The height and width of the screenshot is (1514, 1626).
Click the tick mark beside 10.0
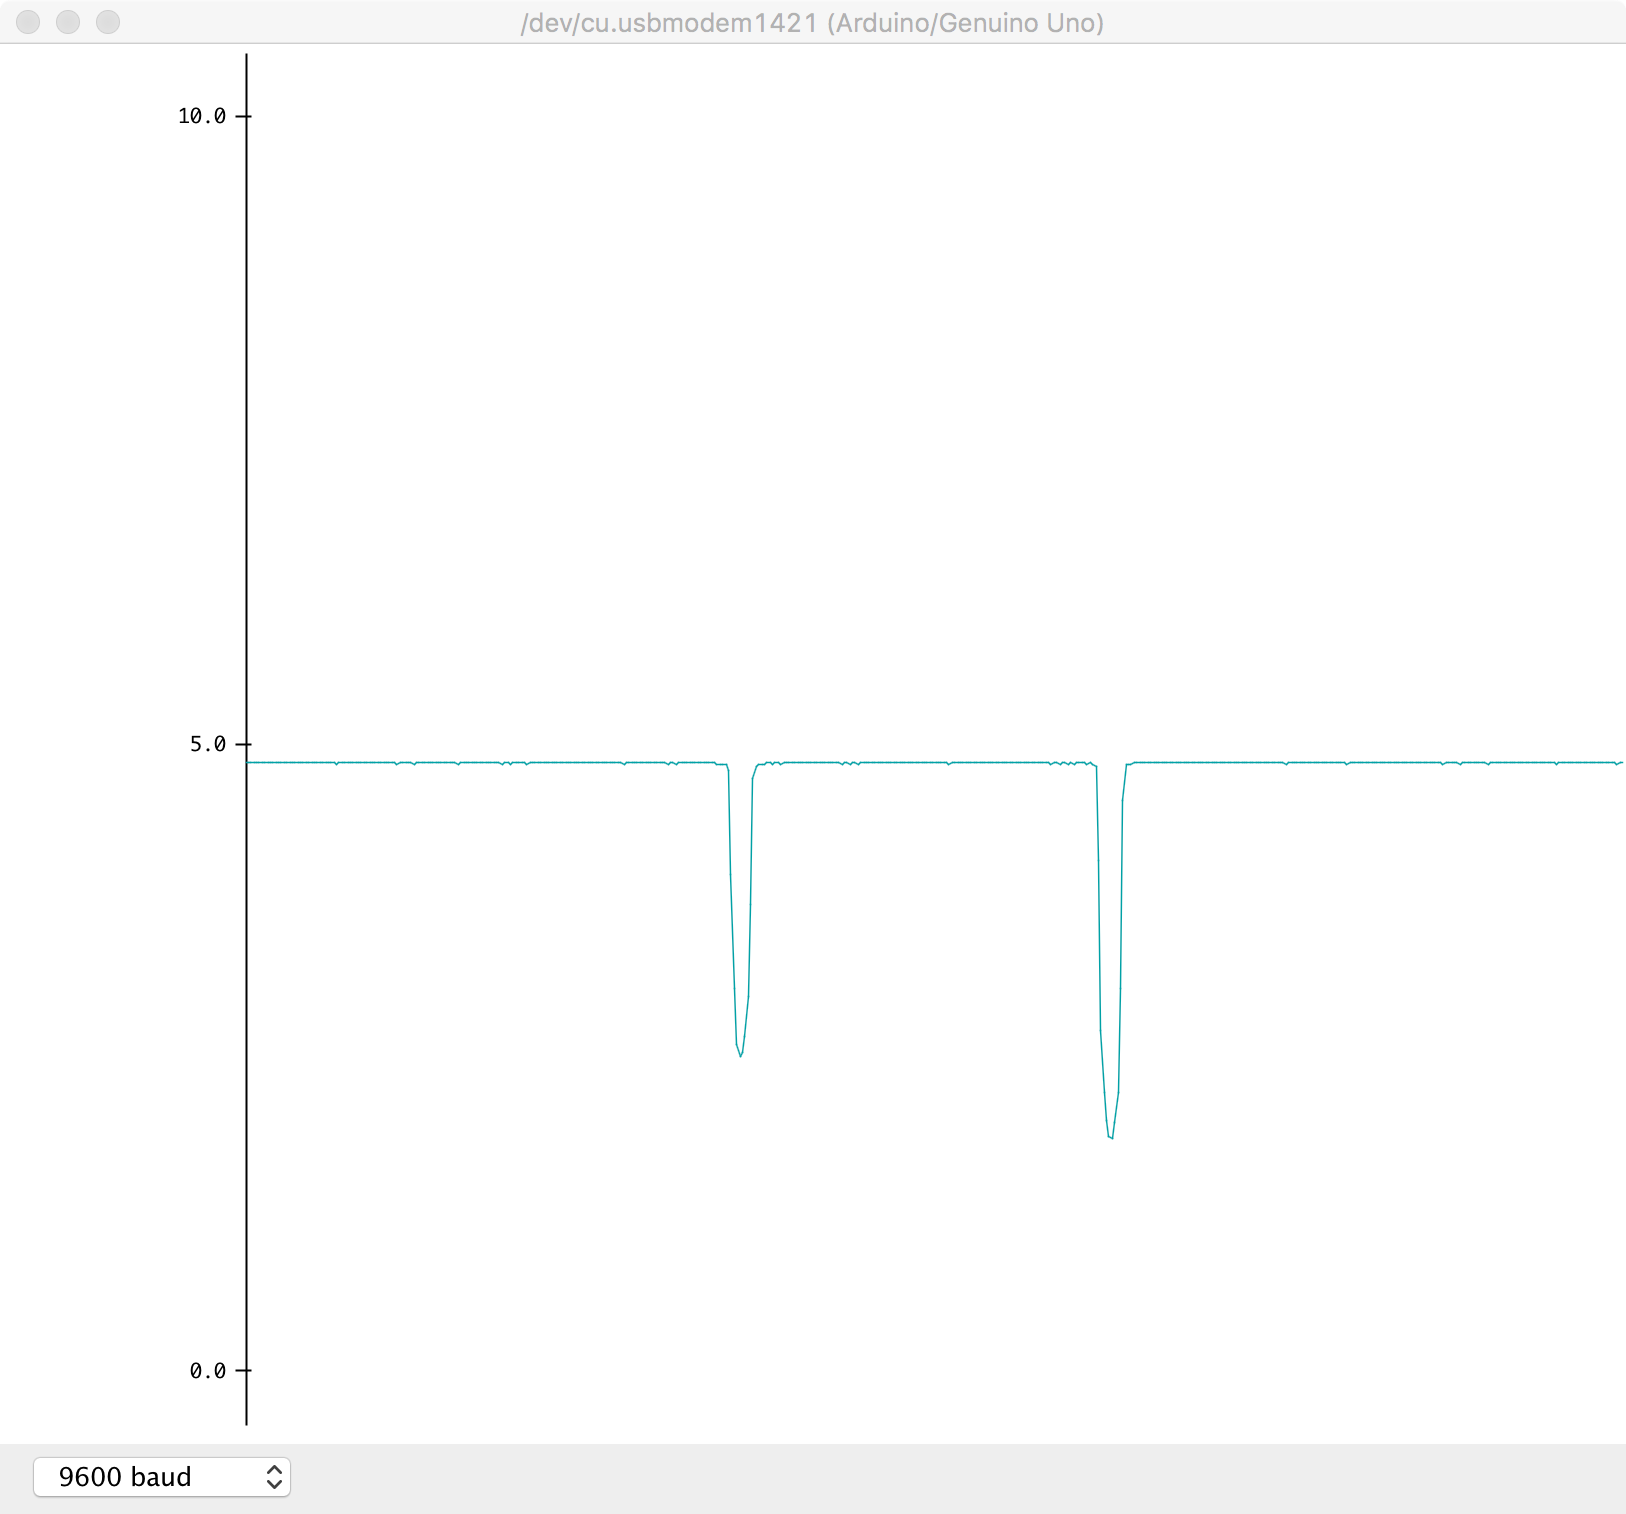click(x=244, y=116)
